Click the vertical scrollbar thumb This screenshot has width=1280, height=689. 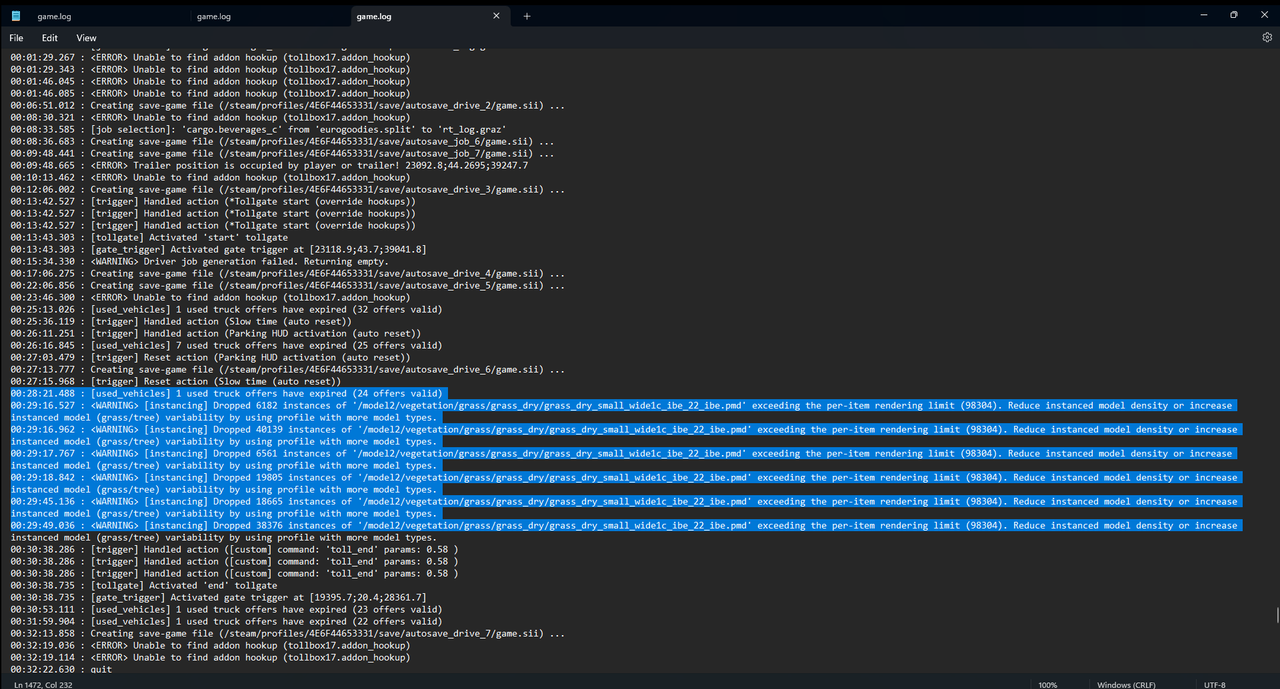(x=1276, y=615)
